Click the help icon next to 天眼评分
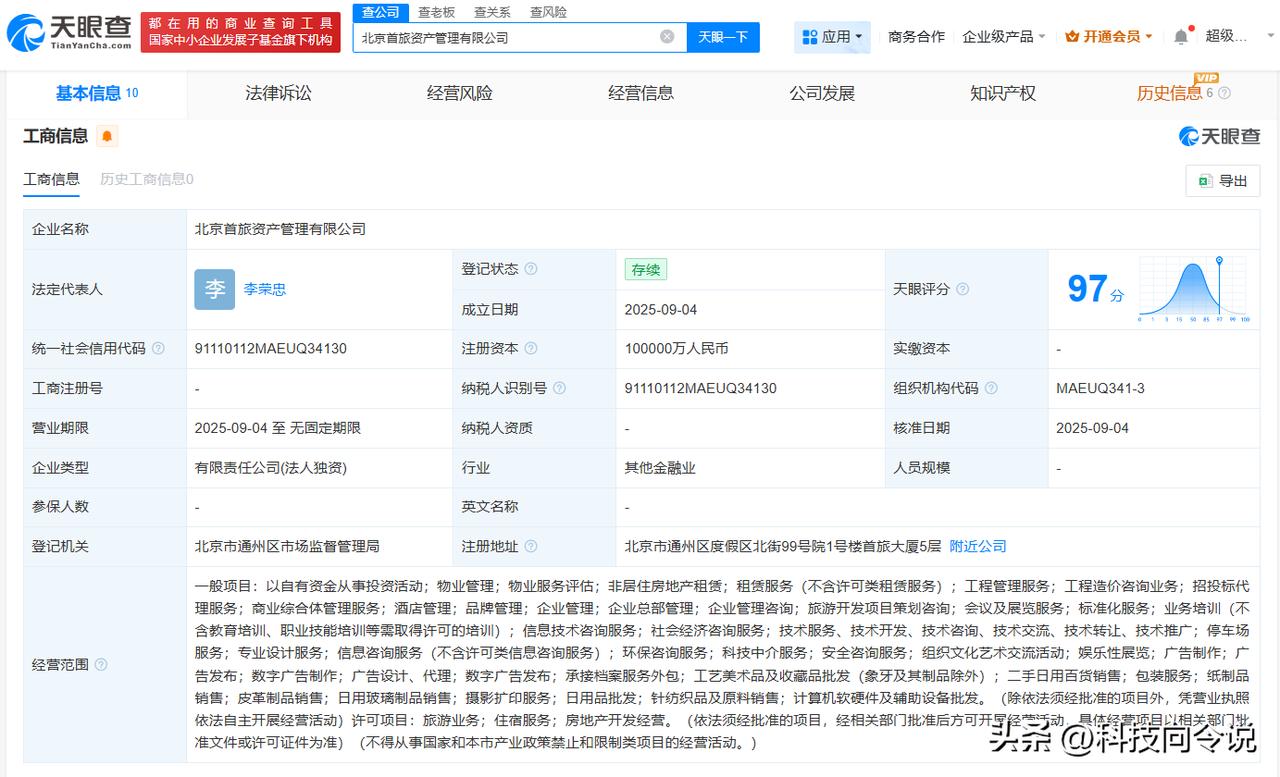 962,289
